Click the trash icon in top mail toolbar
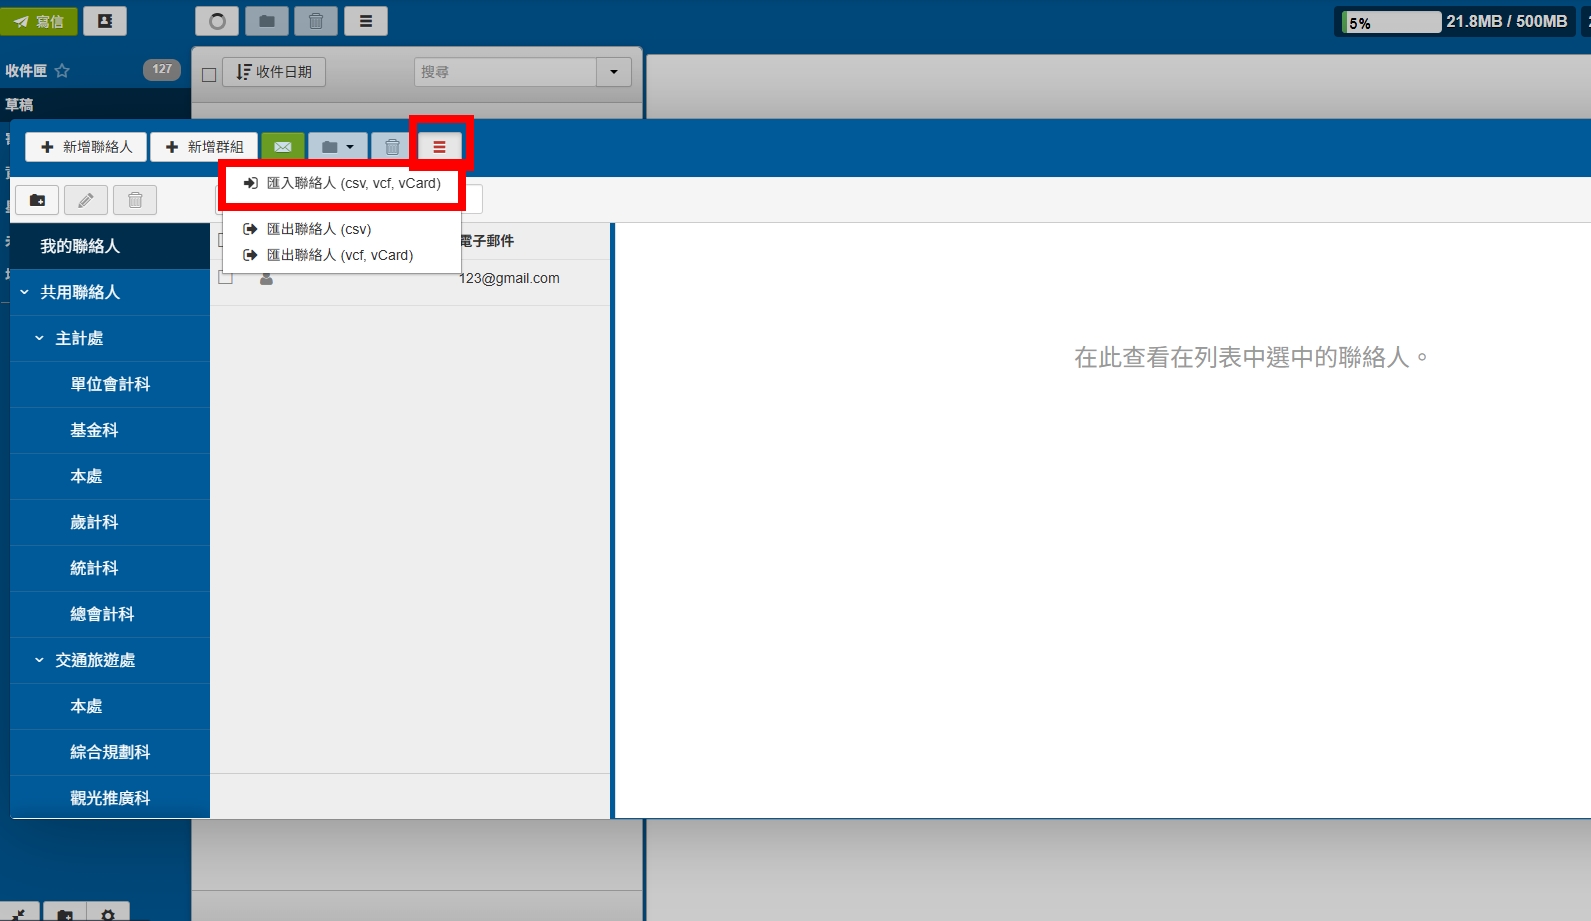This screenshot has height=921, width=1591. pos(316,21)
